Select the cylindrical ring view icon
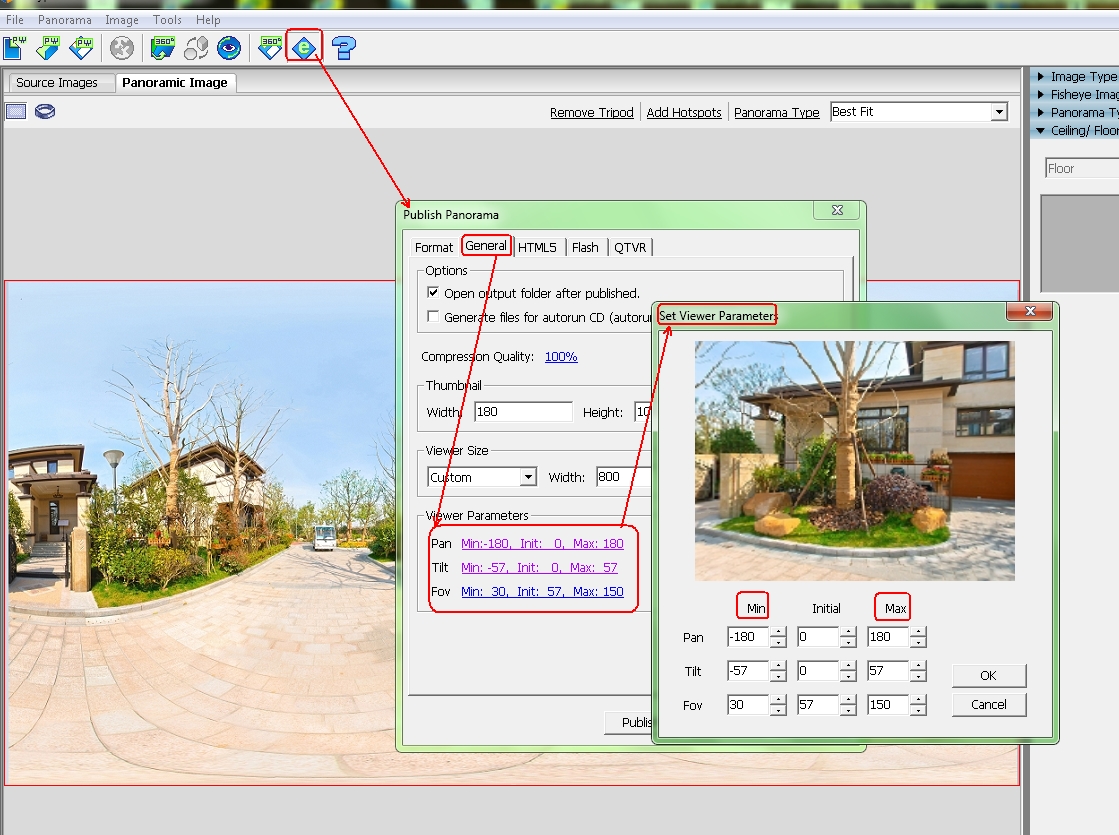This screenshot has height=835, width=1119. click(44, 112)
